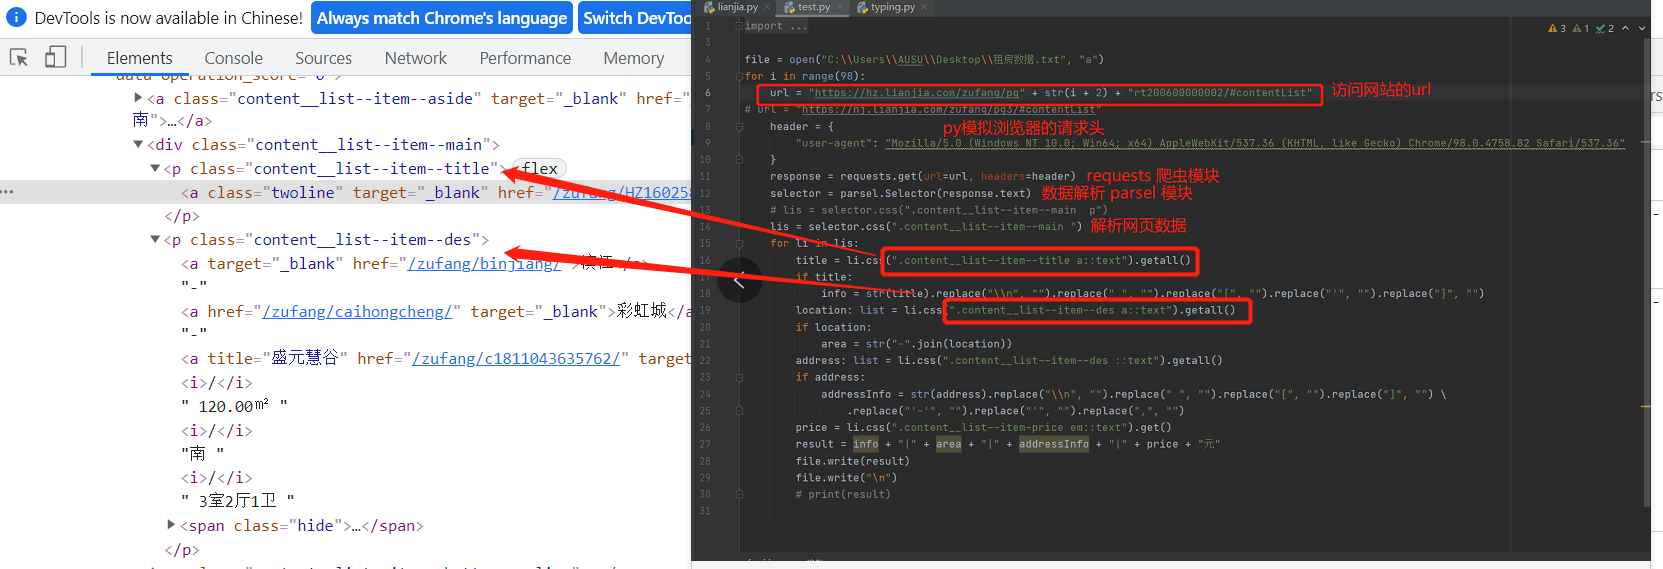The image size is (1663, 569).
Task: Click line number 16 in the gutter
Action: pos(705,260)
